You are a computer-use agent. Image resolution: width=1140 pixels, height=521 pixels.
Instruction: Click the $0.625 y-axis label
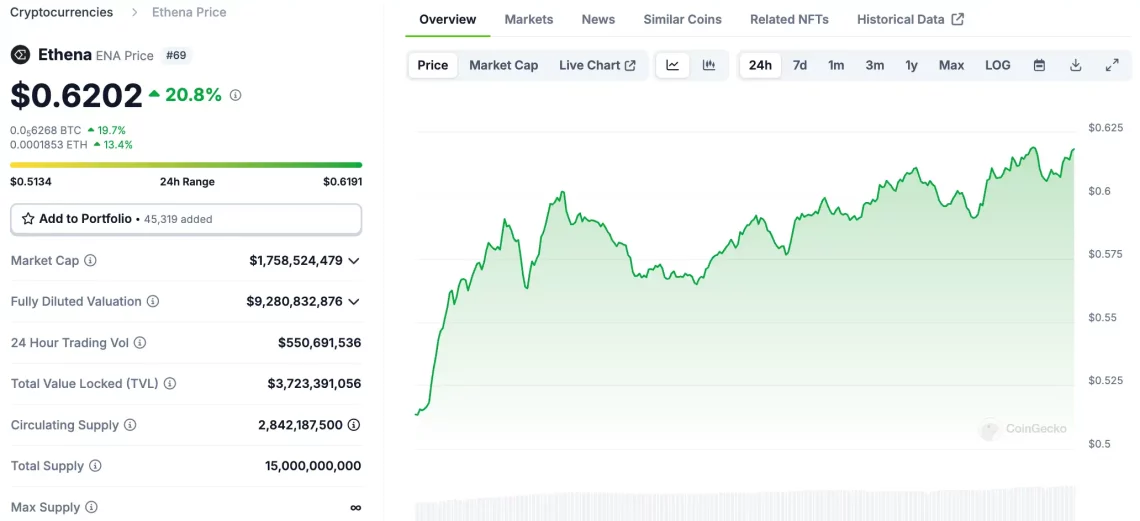click(x=1105, y=128)
